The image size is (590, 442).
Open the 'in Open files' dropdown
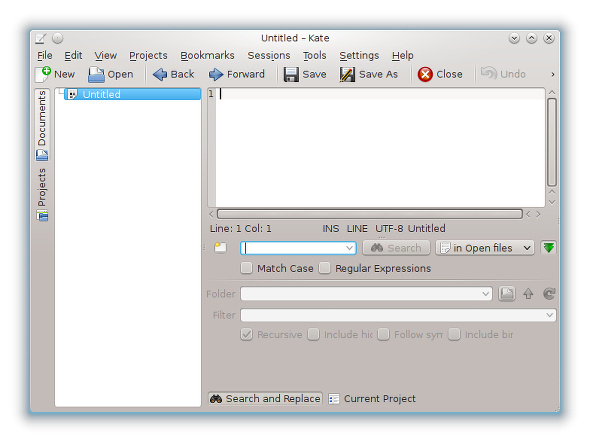coord(485,248)
